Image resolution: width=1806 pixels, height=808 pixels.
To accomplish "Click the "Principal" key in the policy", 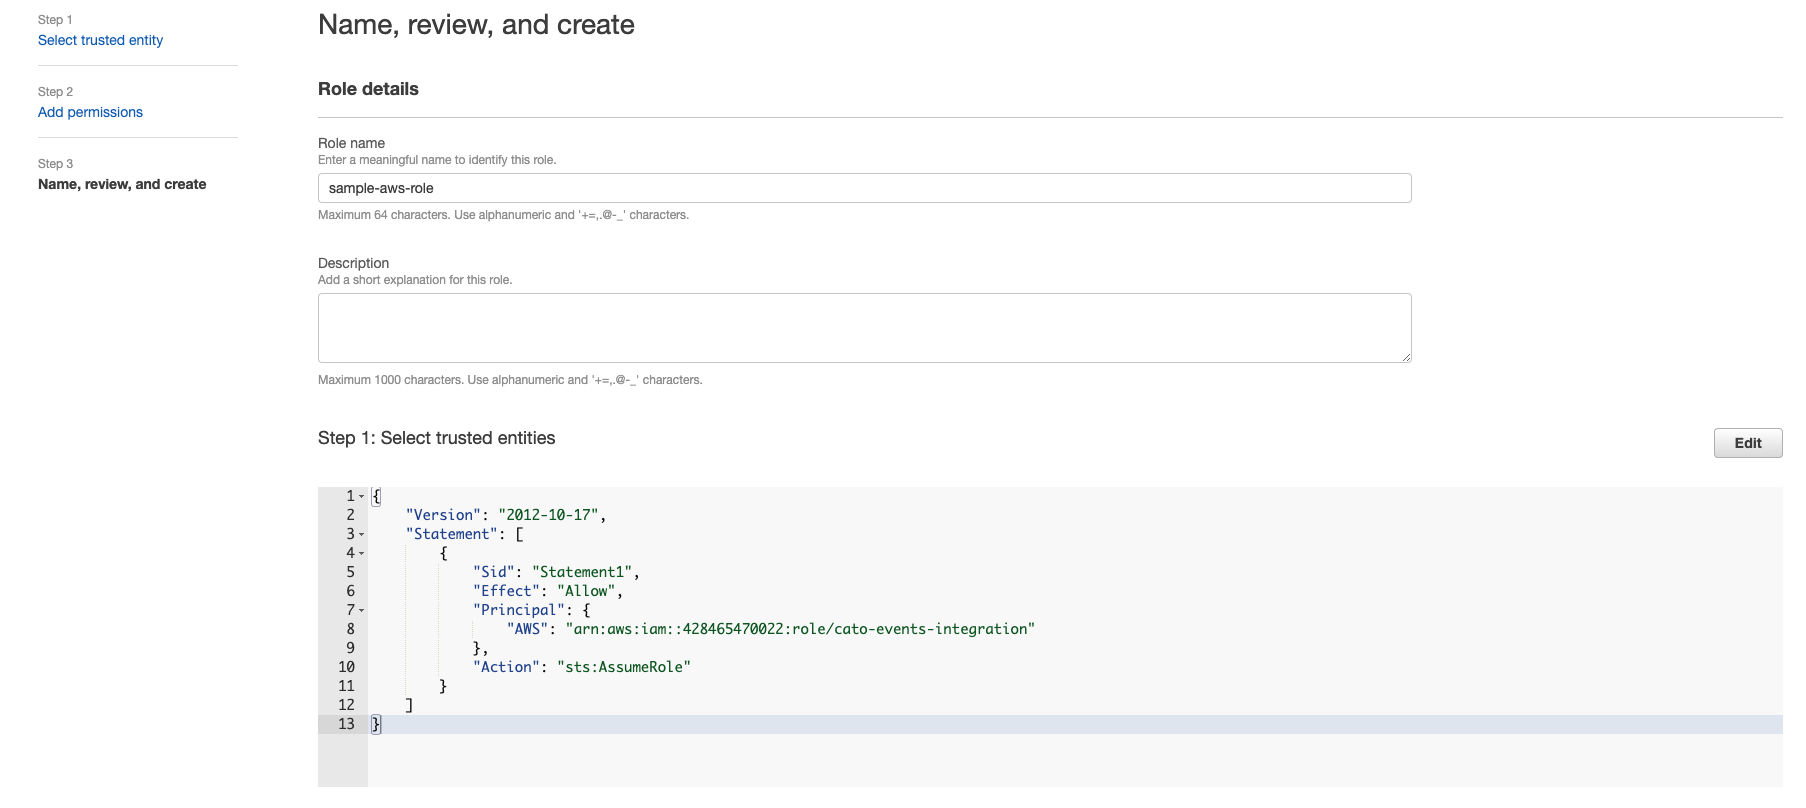I will pos(518,610).
